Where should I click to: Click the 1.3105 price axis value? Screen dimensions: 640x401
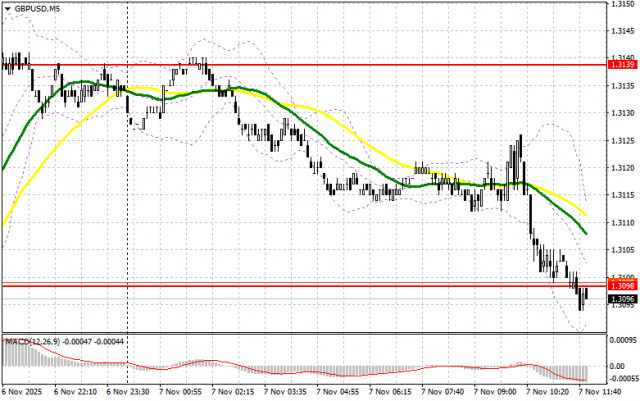622,250
